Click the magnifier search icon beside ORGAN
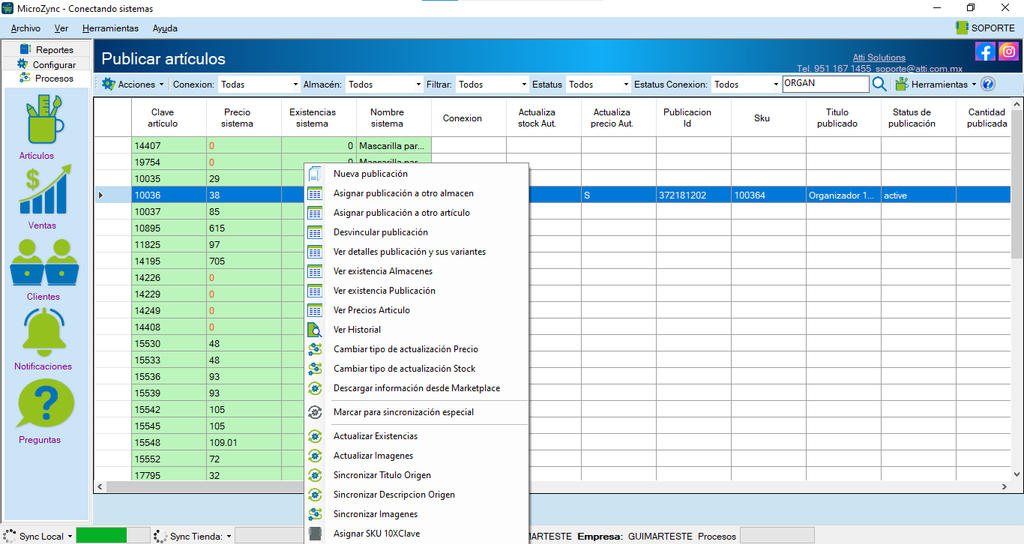Image resolution: width=1024 pixels, height=544 pixels. pyautogui.click(x=879, y=84)
